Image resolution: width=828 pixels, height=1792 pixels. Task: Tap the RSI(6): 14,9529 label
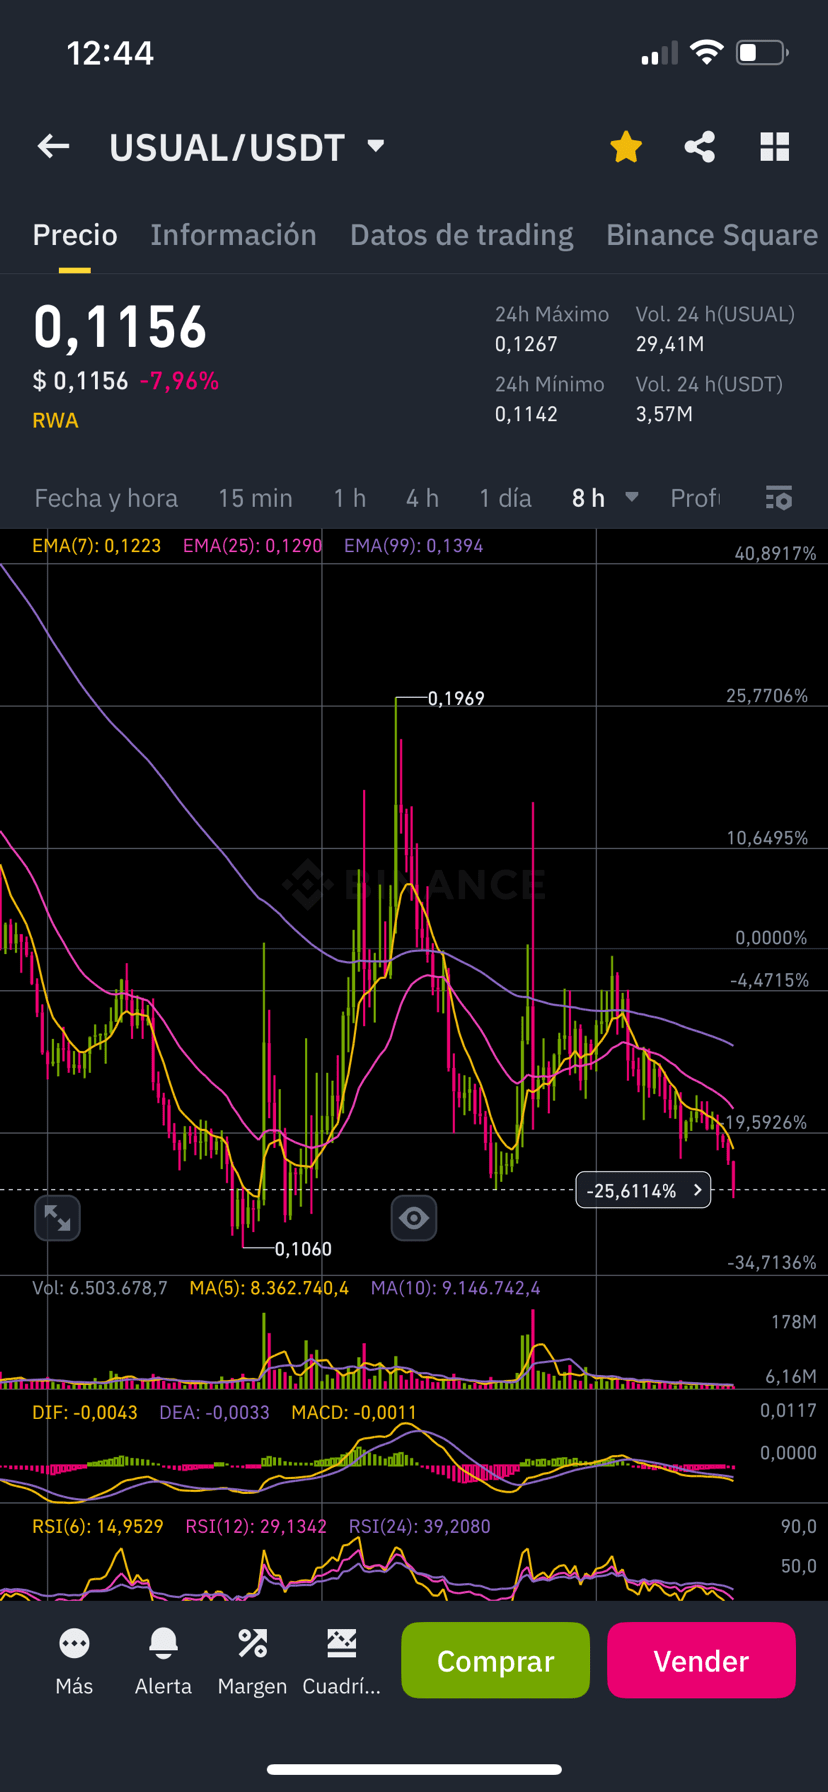(x=98, y=1526)
